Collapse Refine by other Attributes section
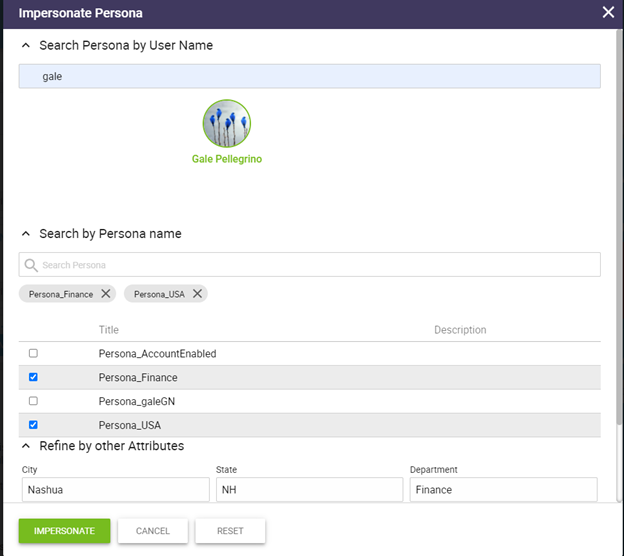This screenshot has width=624, height=556. 26,446
